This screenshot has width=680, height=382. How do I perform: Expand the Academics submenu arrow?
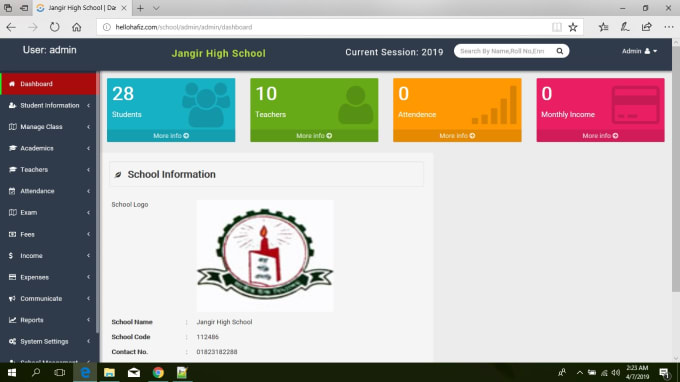click(88, 148)
